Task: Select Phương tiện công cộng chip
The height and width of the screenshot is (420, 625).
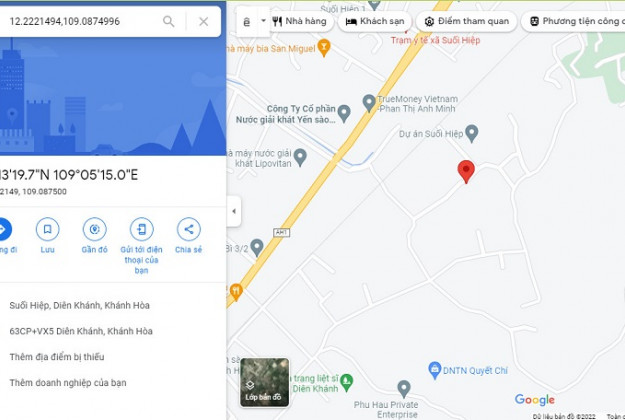Action: (575, 21)
